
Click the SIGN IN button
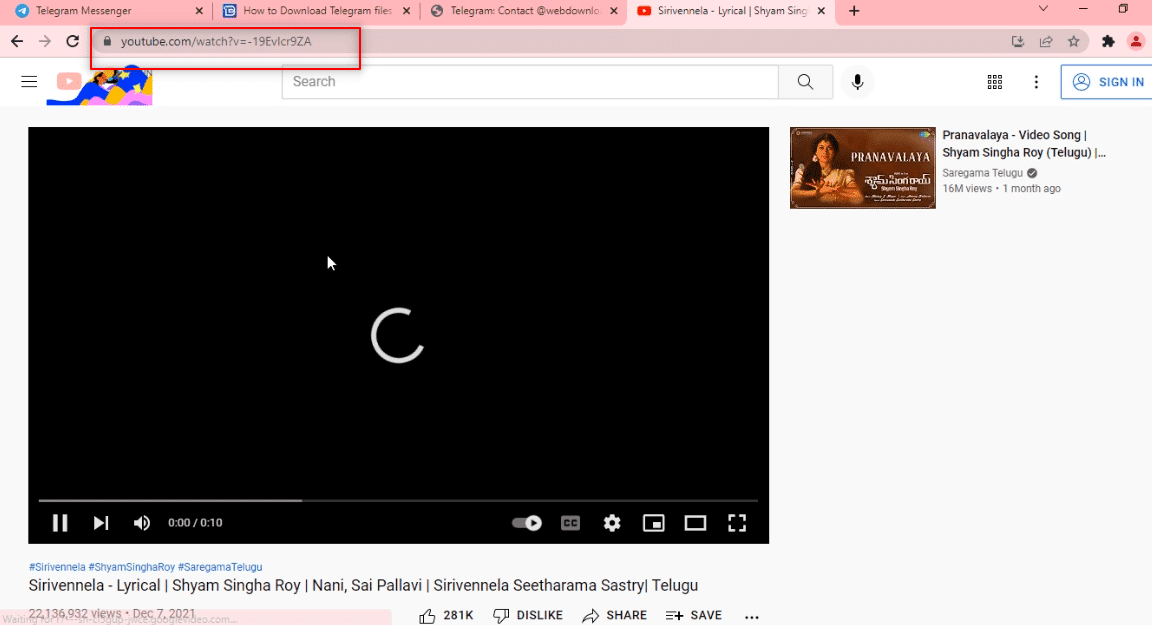click(1110, 82)
